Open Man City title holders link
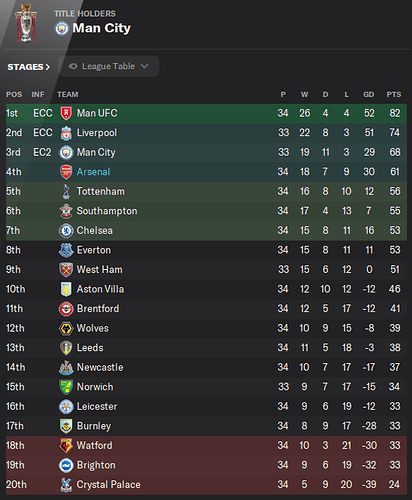Screen dimensions: 412x500 tap(102, 28)
